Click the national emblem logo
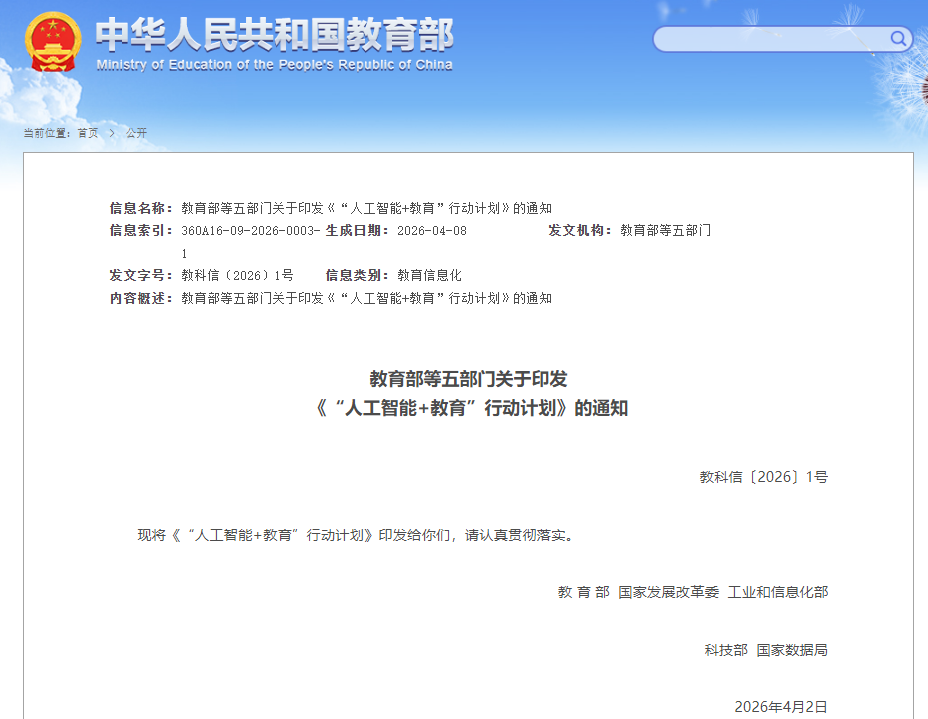 (53, 43)
